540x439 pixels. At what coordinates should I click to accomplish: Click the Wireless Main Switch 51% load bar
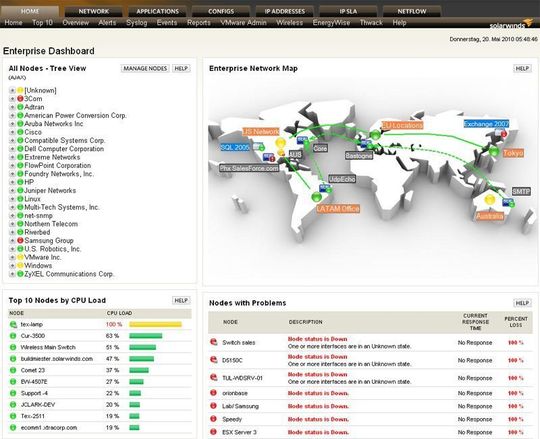(x=143, y=347)
